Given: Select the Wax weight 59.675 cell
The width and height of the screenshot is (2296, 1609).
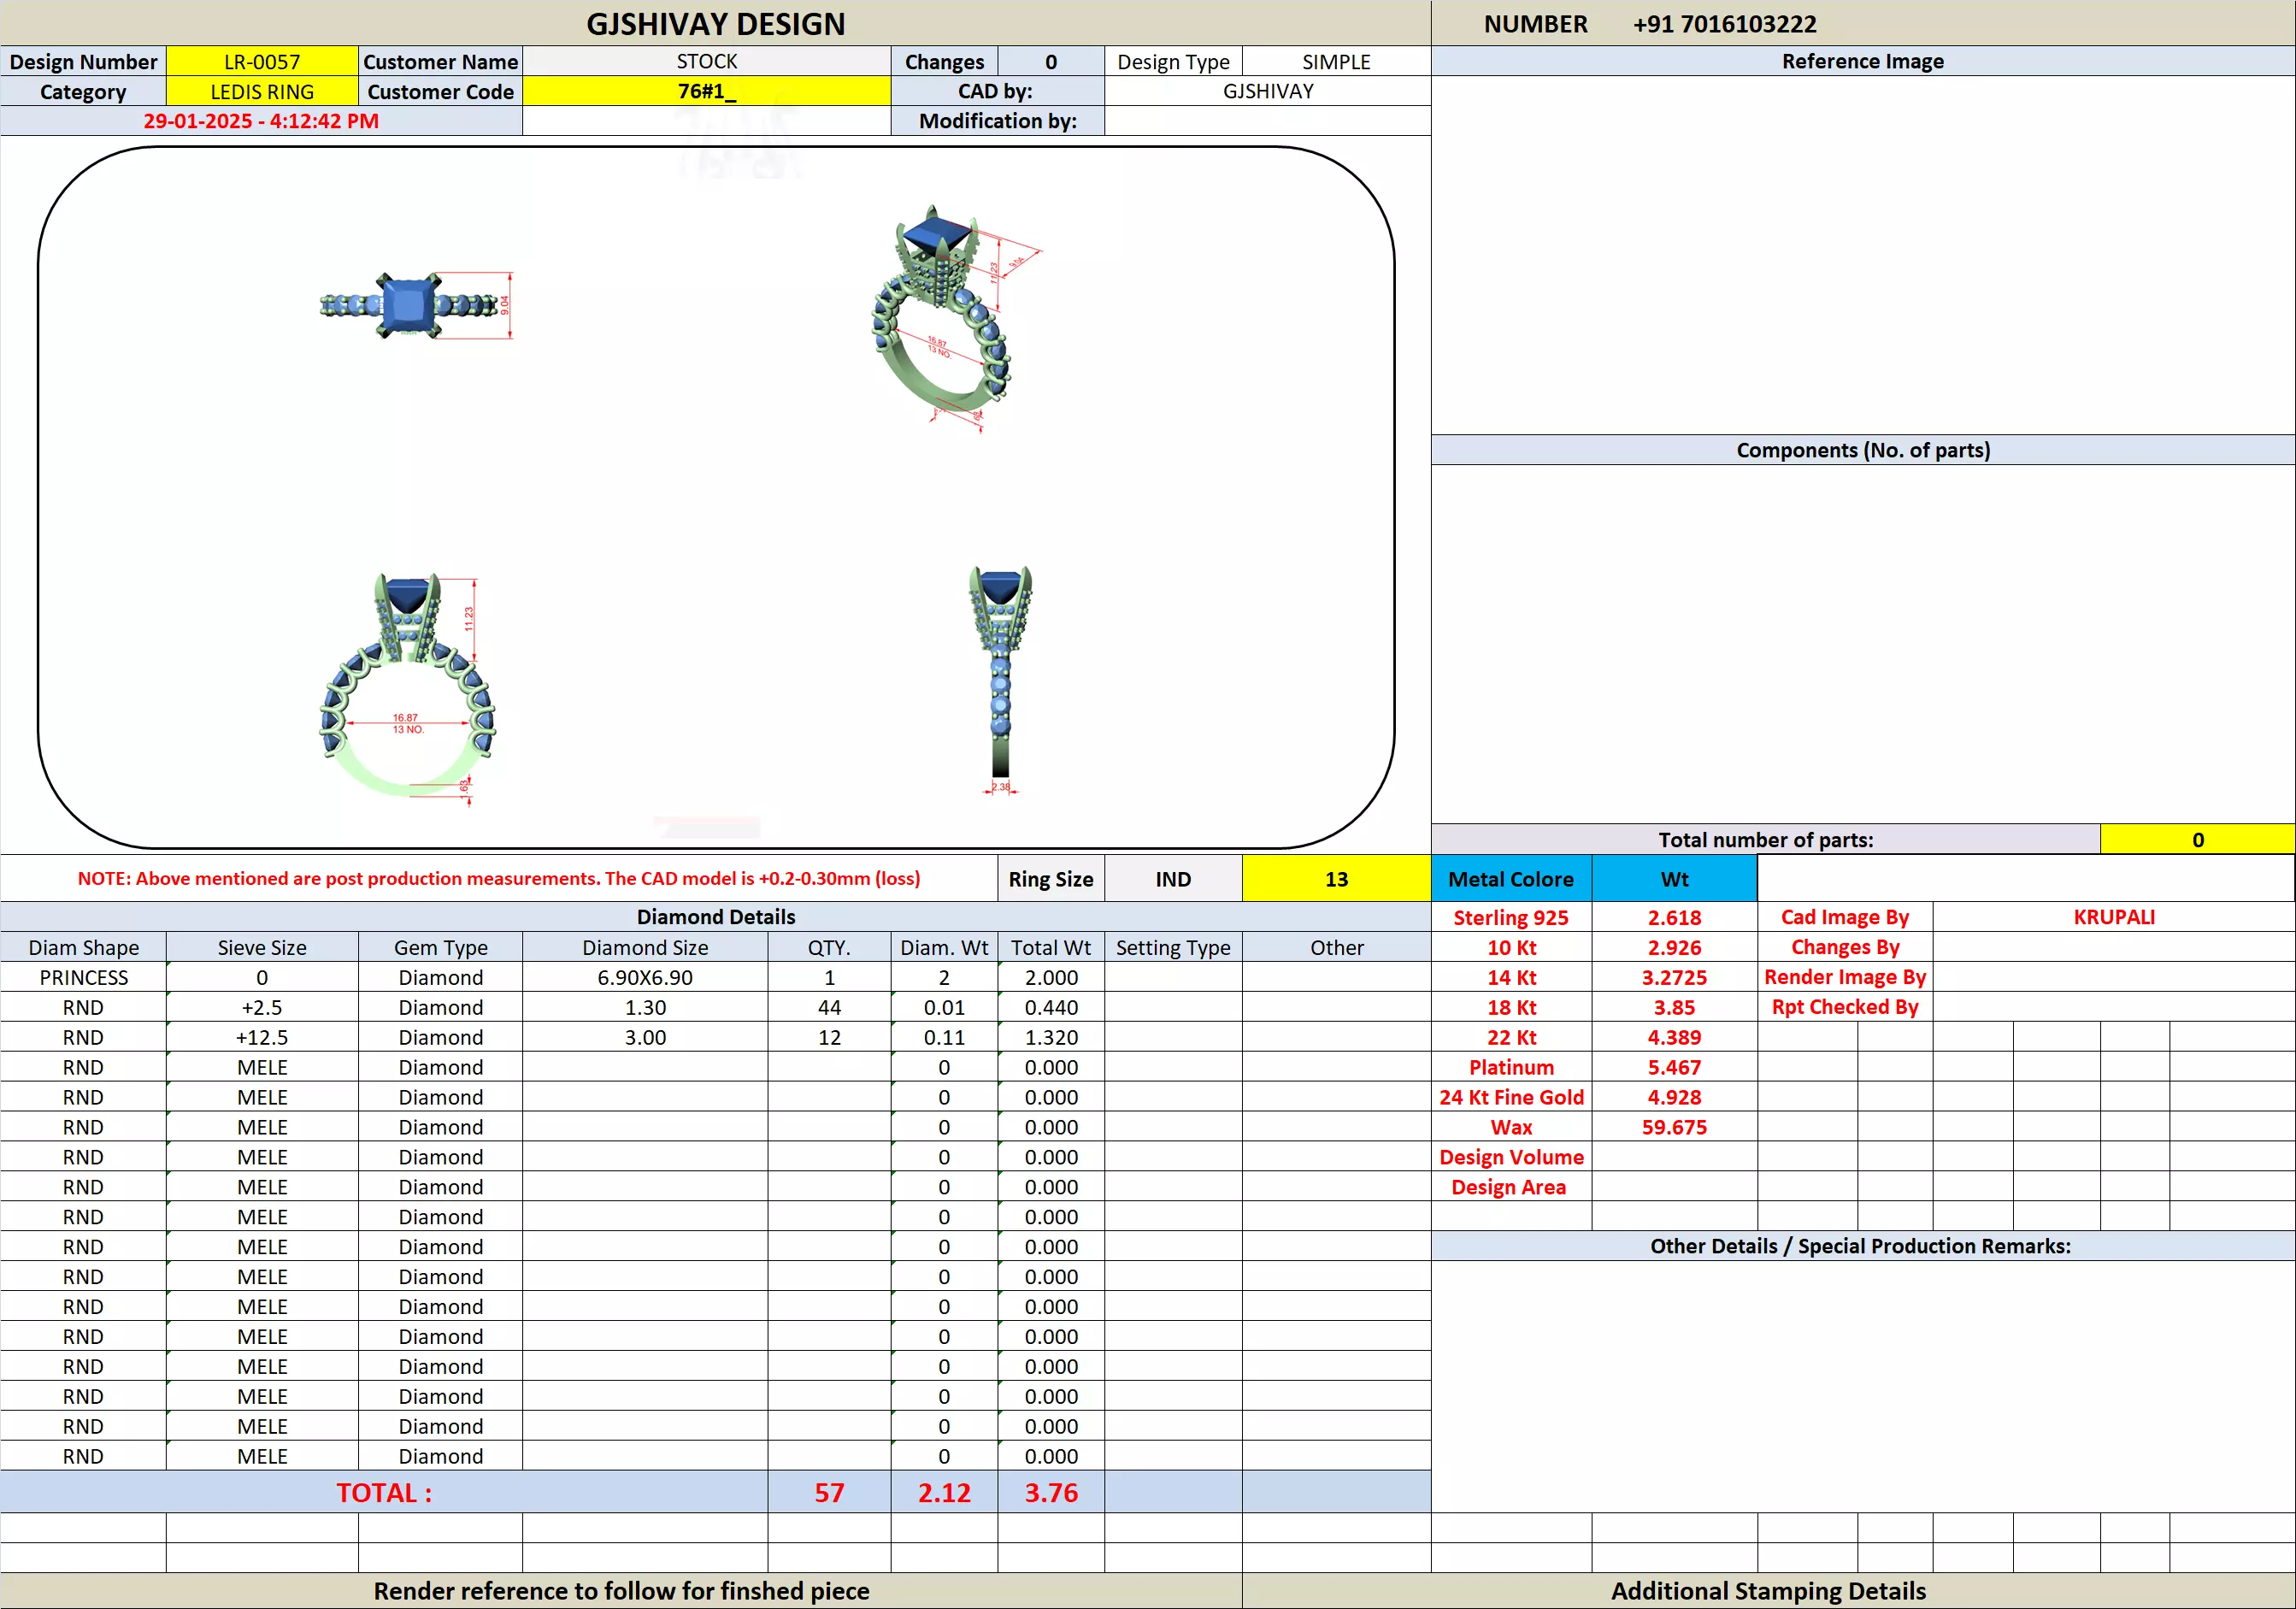Looking at the screenshot, I should (x=1674, y=1127).
